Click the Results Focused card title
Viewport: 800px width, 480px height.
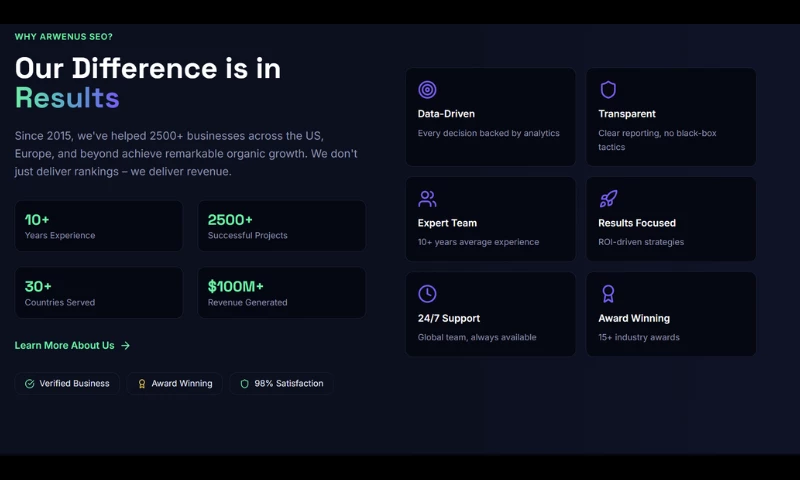tap(637, 223)
